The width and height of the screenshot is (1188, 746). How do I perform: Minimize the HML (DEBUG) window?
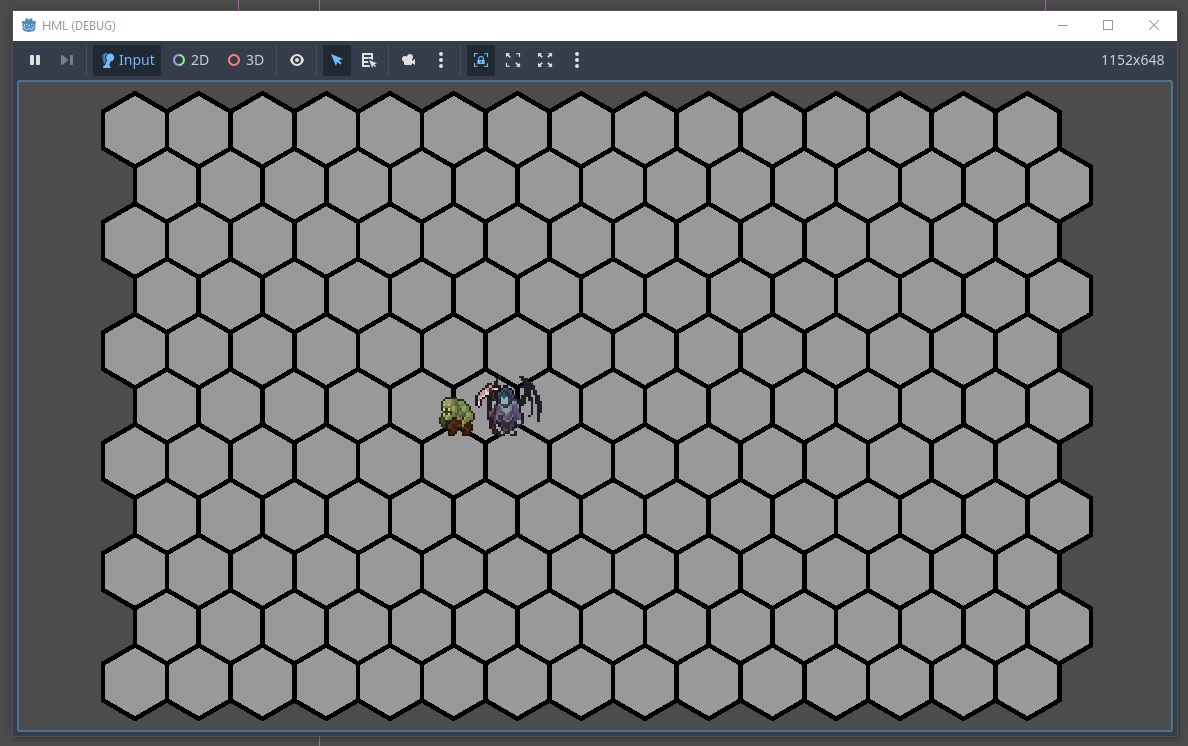pyautogui.click(x=1063, y=25)
